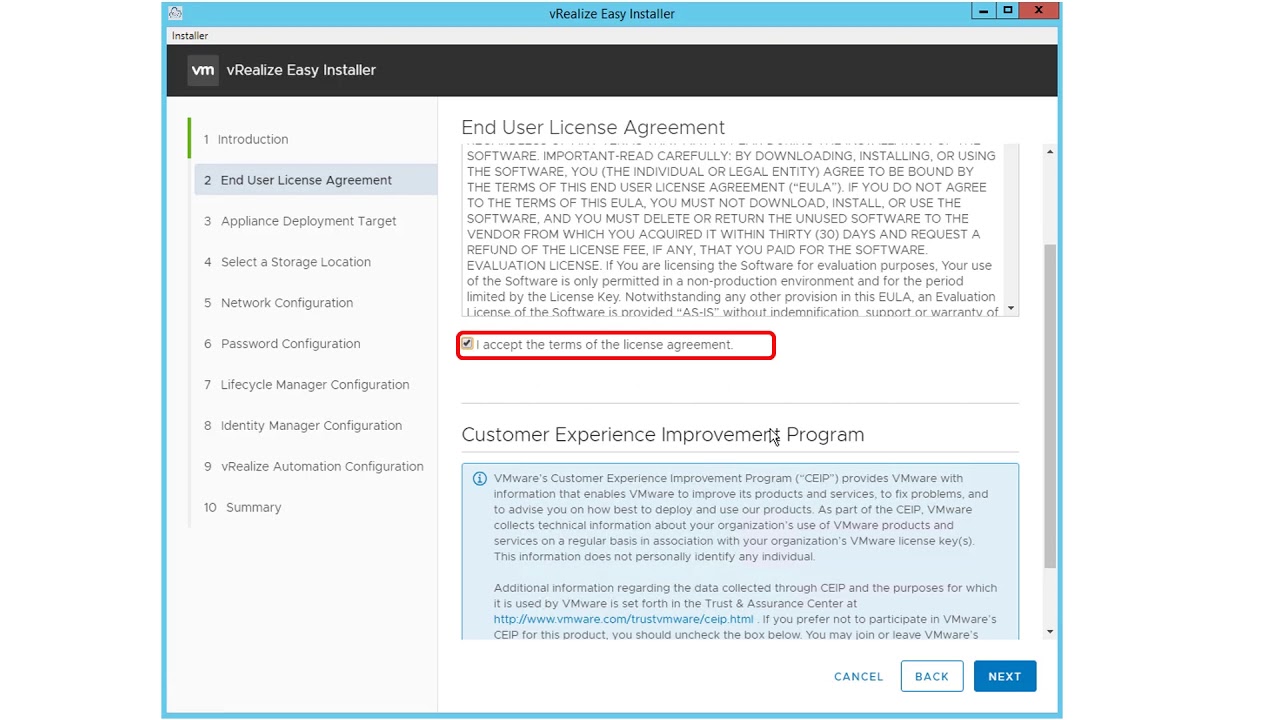This screenshot has height=720, width=1280.
Task: Toggle the accept license agreement checkbox
Action: tap(467, 344)
